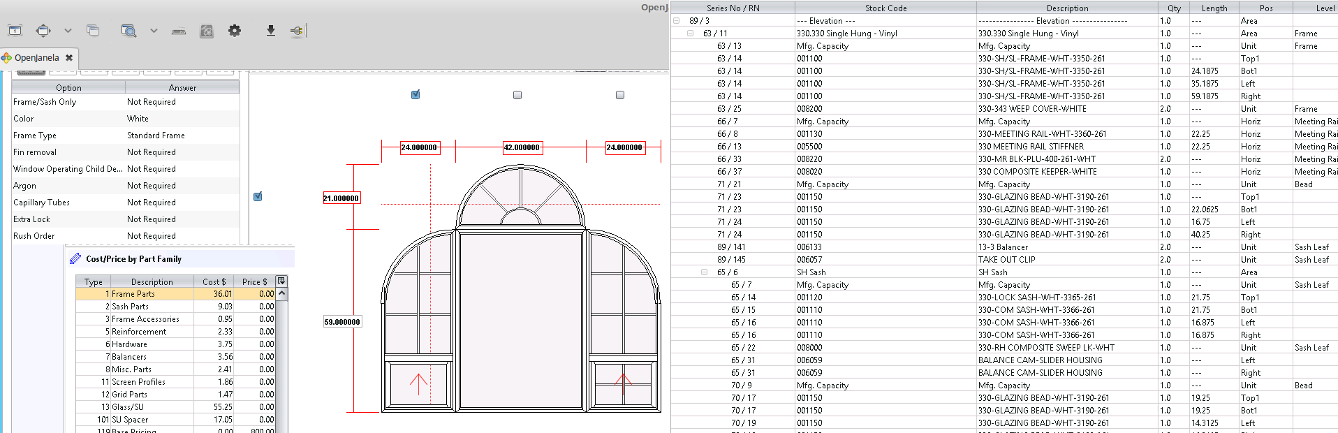The image size is (1338, 433).
Task: Open dropdown arrow beside the zoom window icon
Action: (x=153, y=31)
